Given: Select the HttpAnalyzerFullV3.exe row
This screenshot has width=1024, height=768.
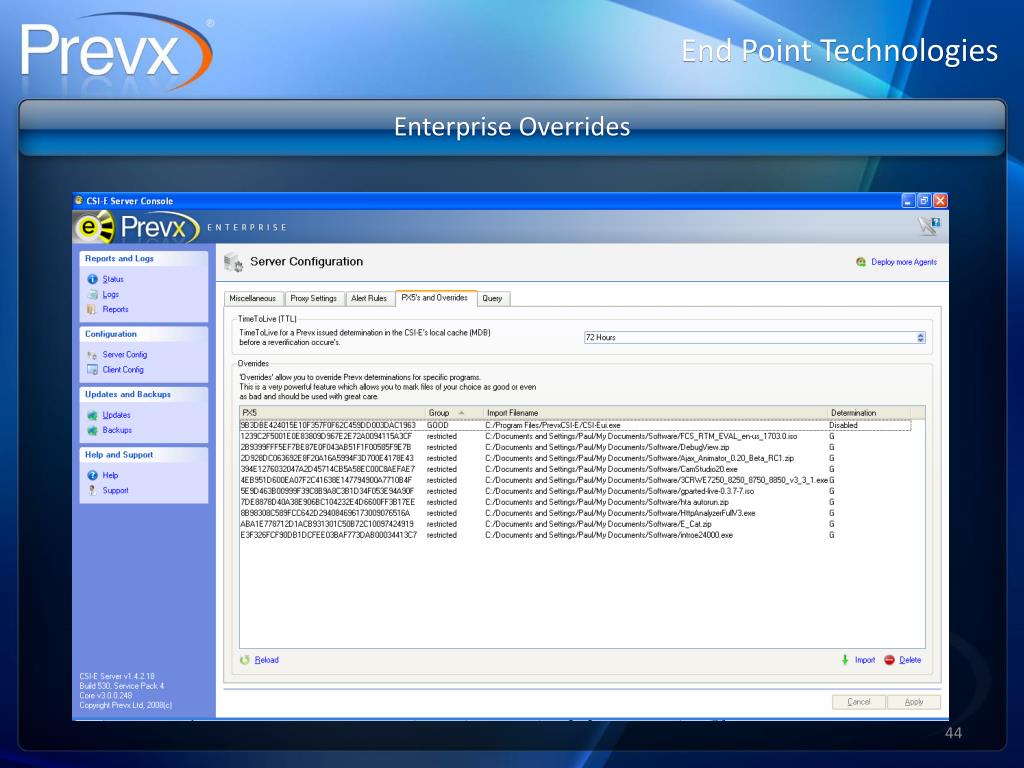Looking at the screenshot, I should [575, 513].
